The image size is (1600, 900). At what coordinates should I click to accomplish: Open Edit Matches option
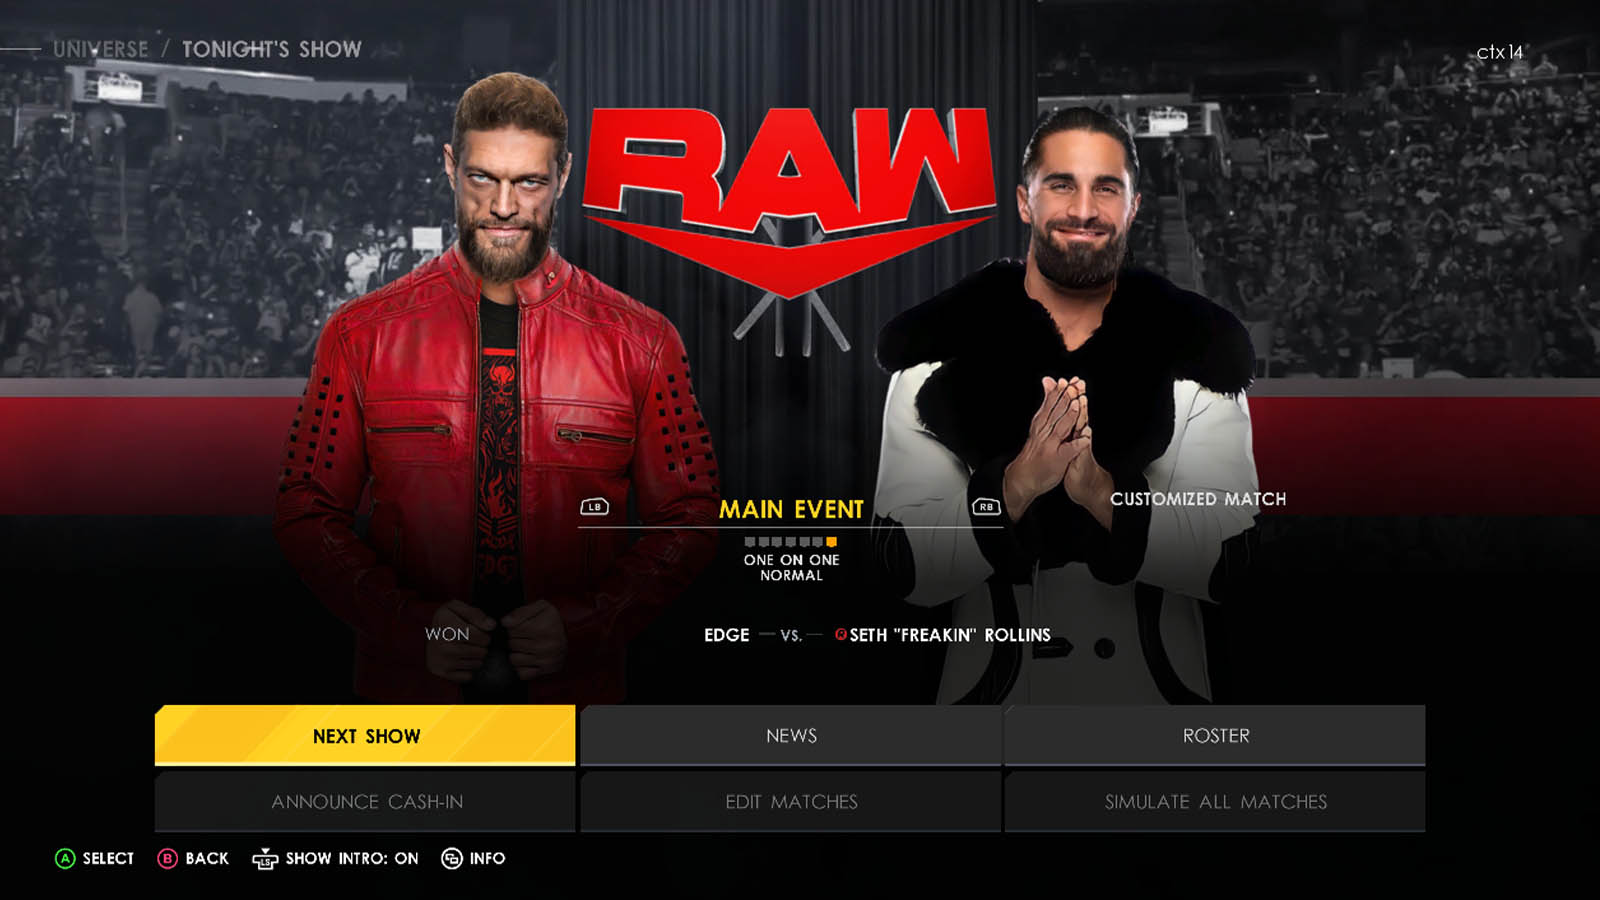coord(791,801)
